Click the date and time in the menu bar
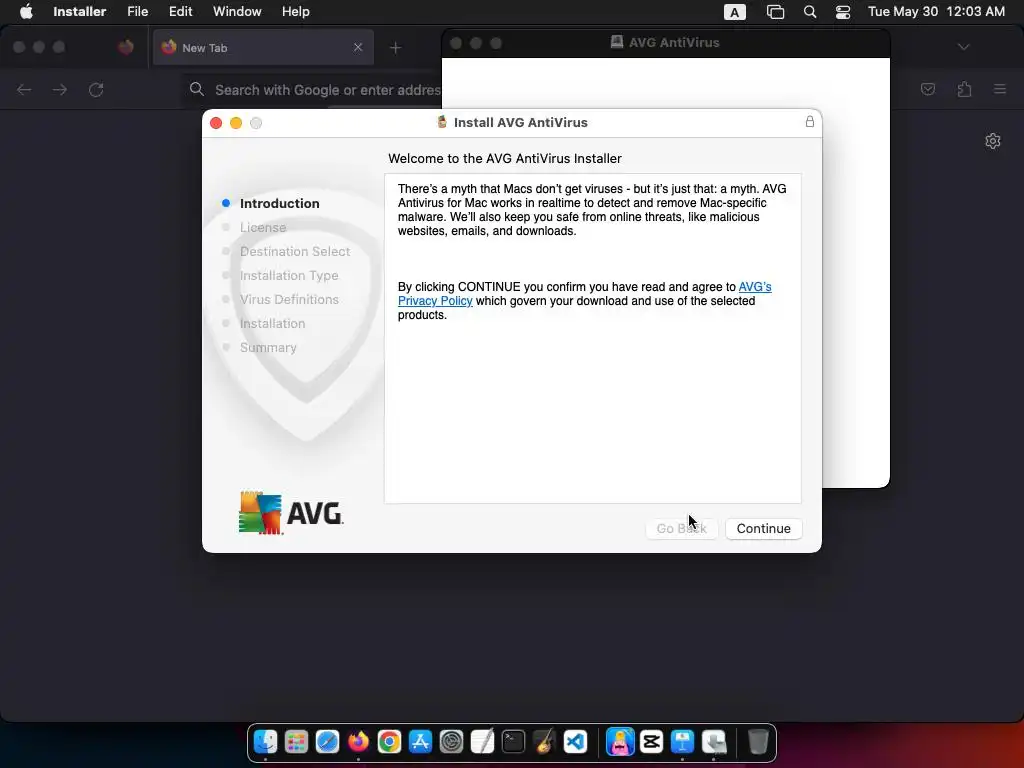1024x768 pixels. point(936,12)
